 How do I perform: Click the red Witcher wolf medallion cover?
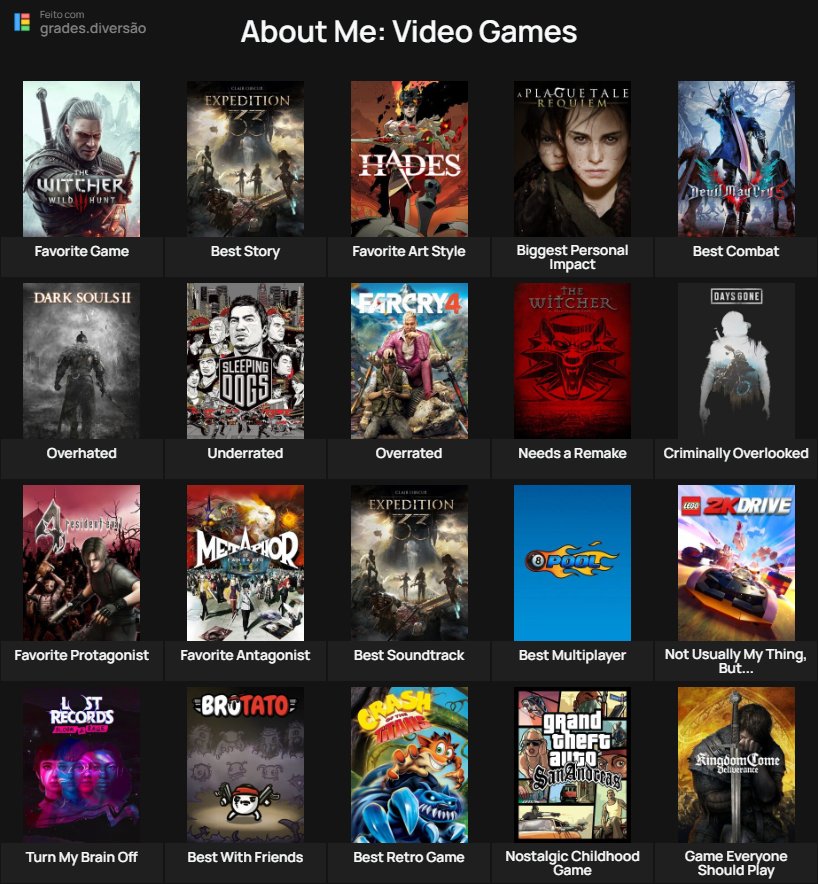pos(572,361)
